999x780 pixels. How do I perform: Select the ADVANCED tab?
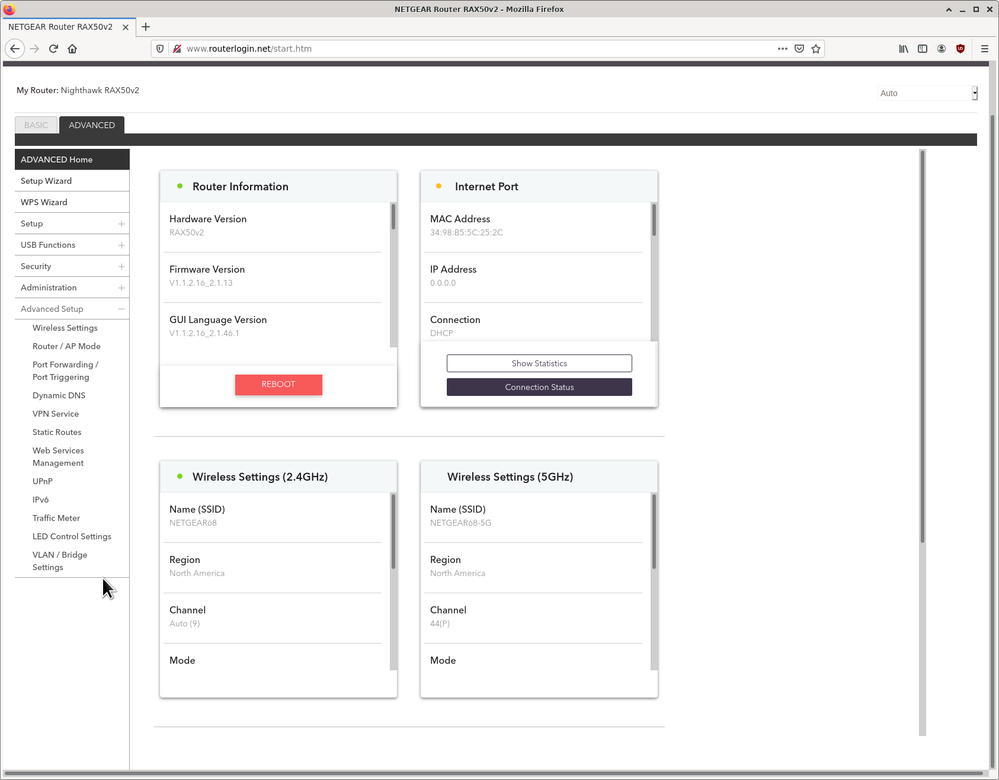[x=92, y=125]
